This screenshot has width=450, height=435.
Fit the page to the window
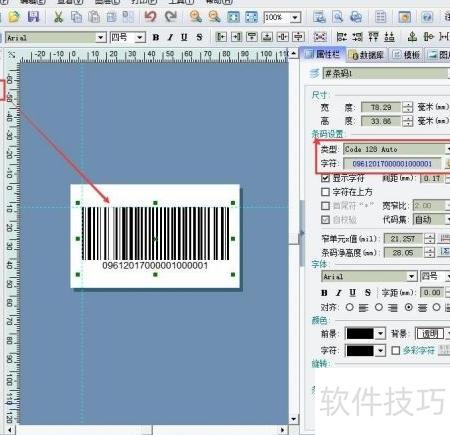[x=233, y=17]
